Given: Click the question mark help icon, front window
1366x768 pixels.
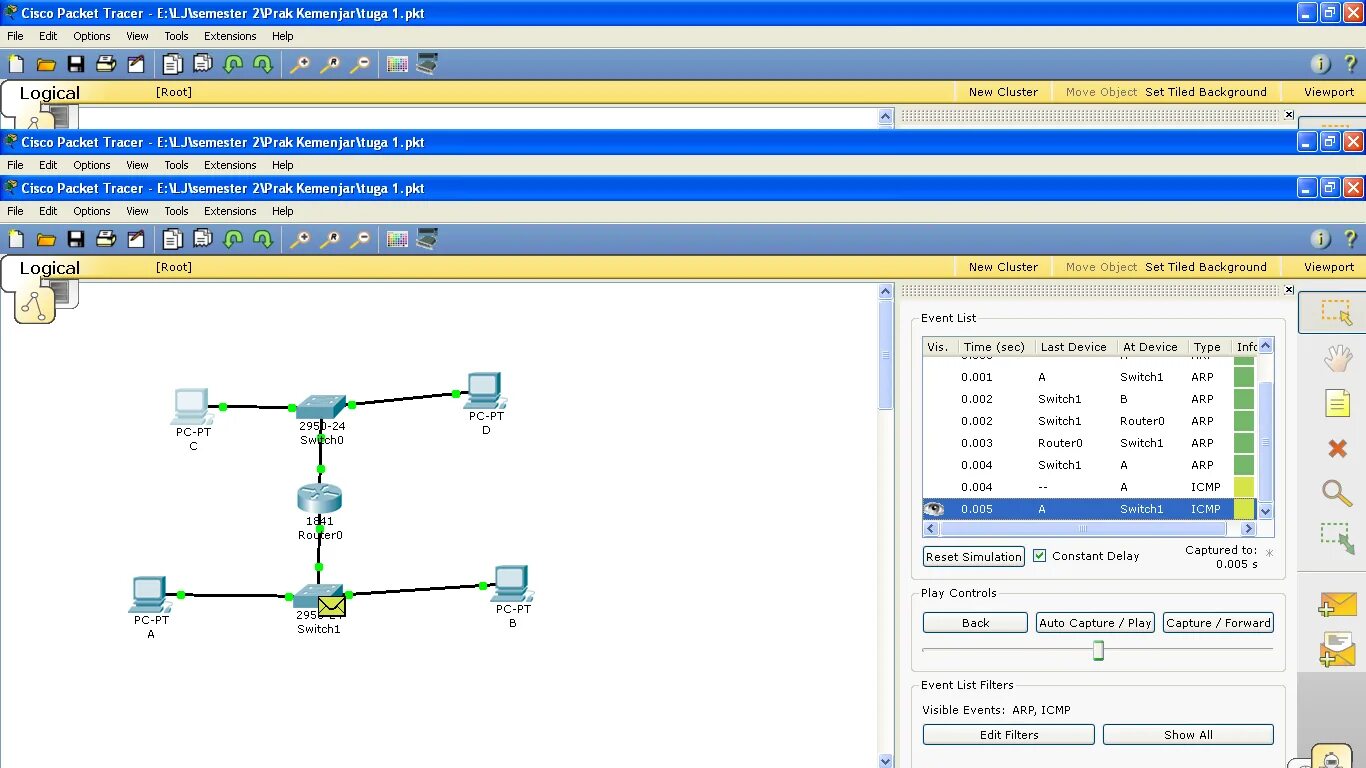Looking at the screenshot, I should (x=1350, y=239).
